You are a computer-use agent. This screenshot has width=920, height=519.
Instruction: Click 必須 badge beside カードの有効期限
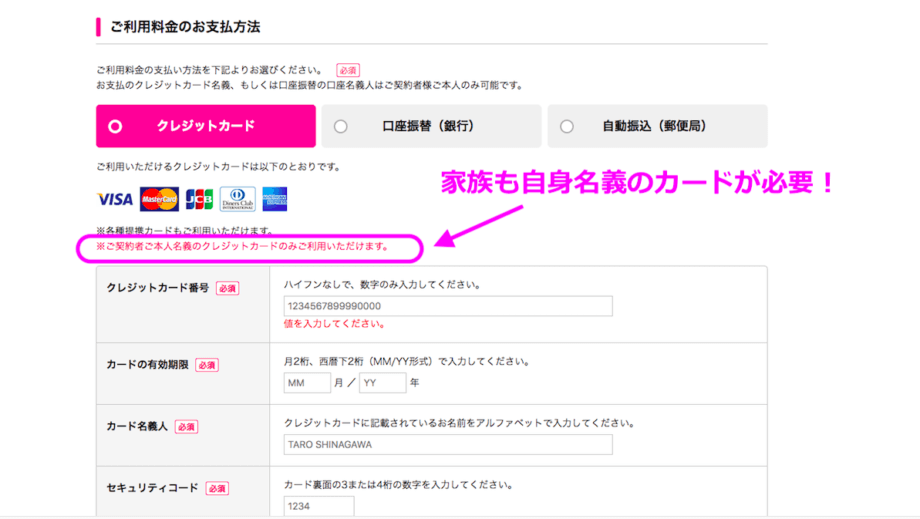[x=207, y=365]
